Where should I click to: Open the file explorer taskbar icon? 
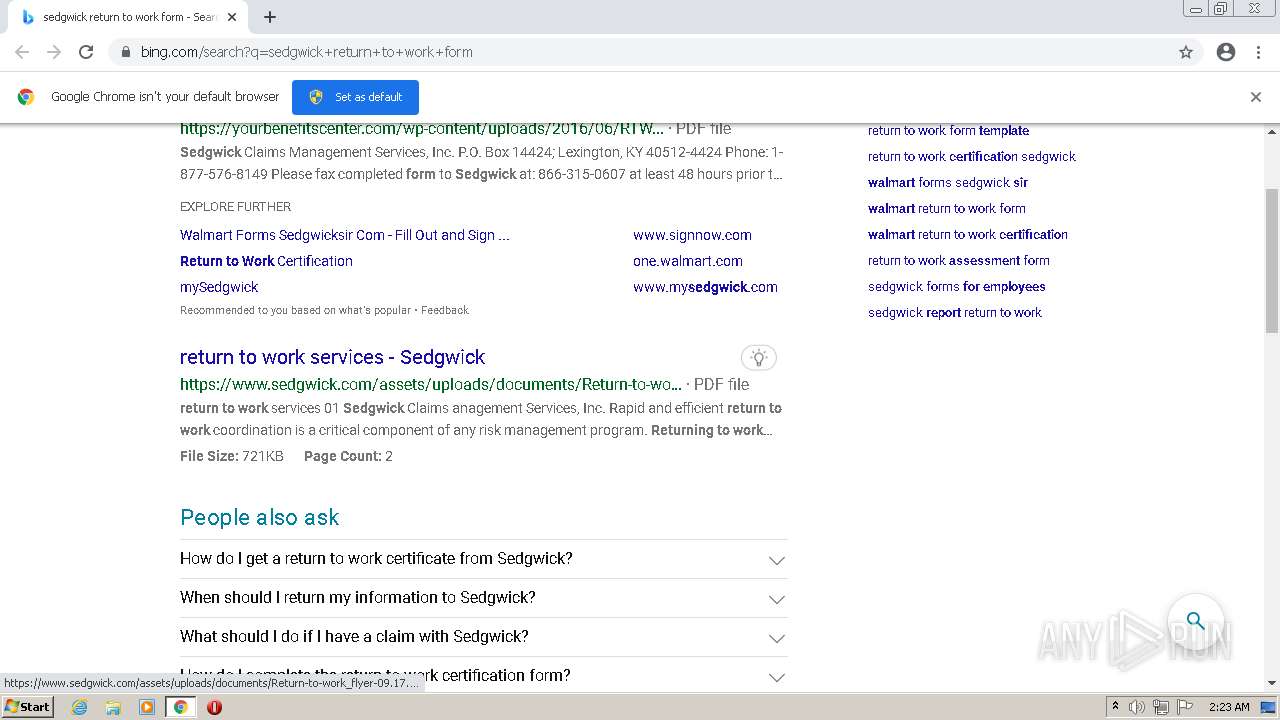pyautogui.click(x=113, y=707)
